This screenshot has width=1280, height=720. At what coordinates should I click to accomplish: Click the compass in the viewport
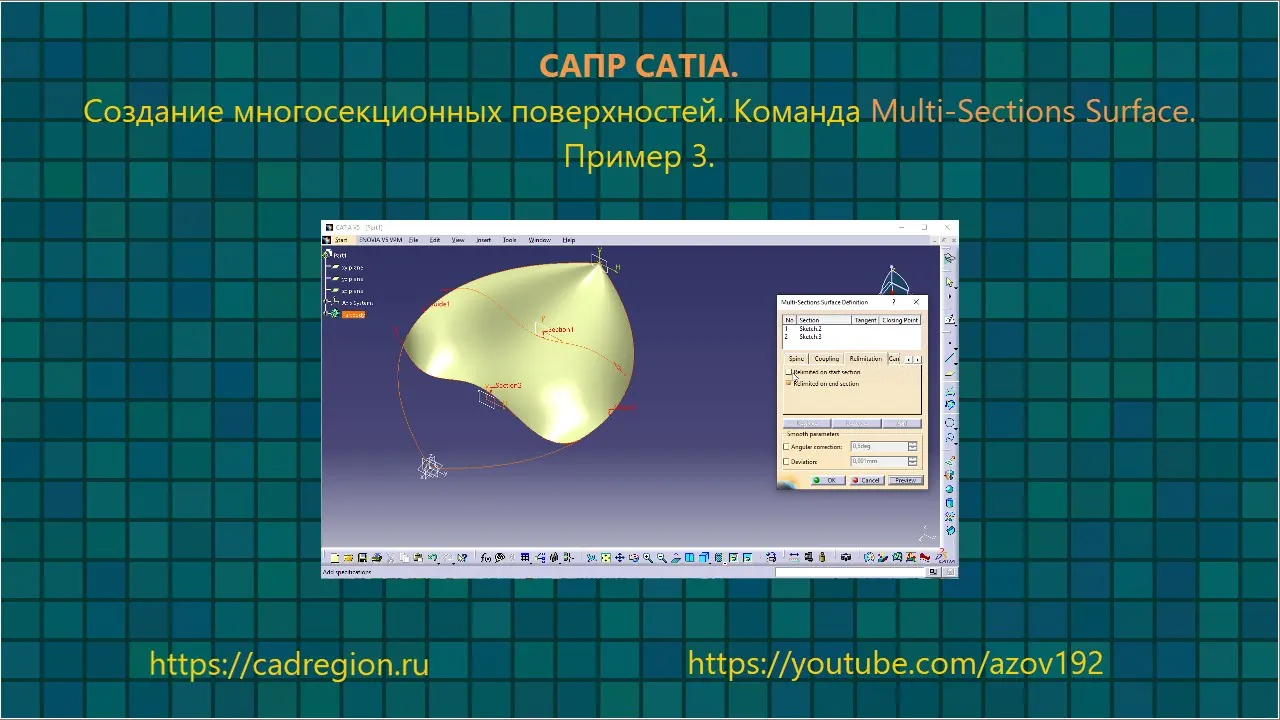pos(896,278)
